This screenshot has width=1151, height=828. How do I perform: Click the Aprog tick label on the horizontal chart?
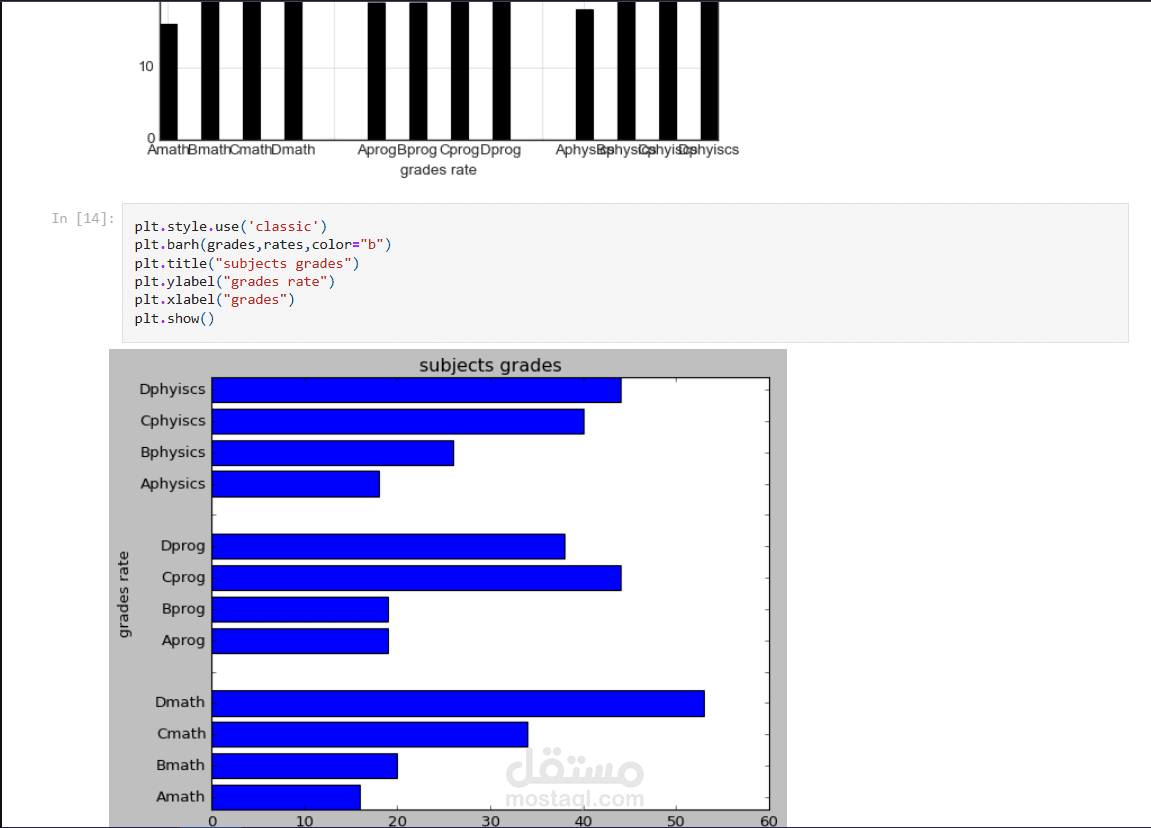(x=184, y=640)
